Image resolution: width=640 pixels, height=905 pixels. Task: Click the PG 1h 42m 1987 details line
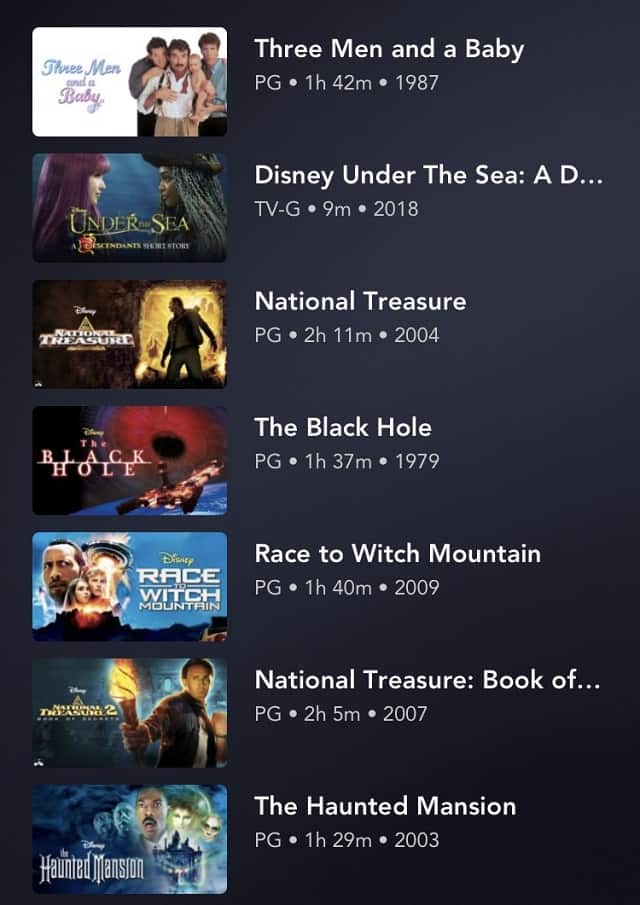[346, 83]
